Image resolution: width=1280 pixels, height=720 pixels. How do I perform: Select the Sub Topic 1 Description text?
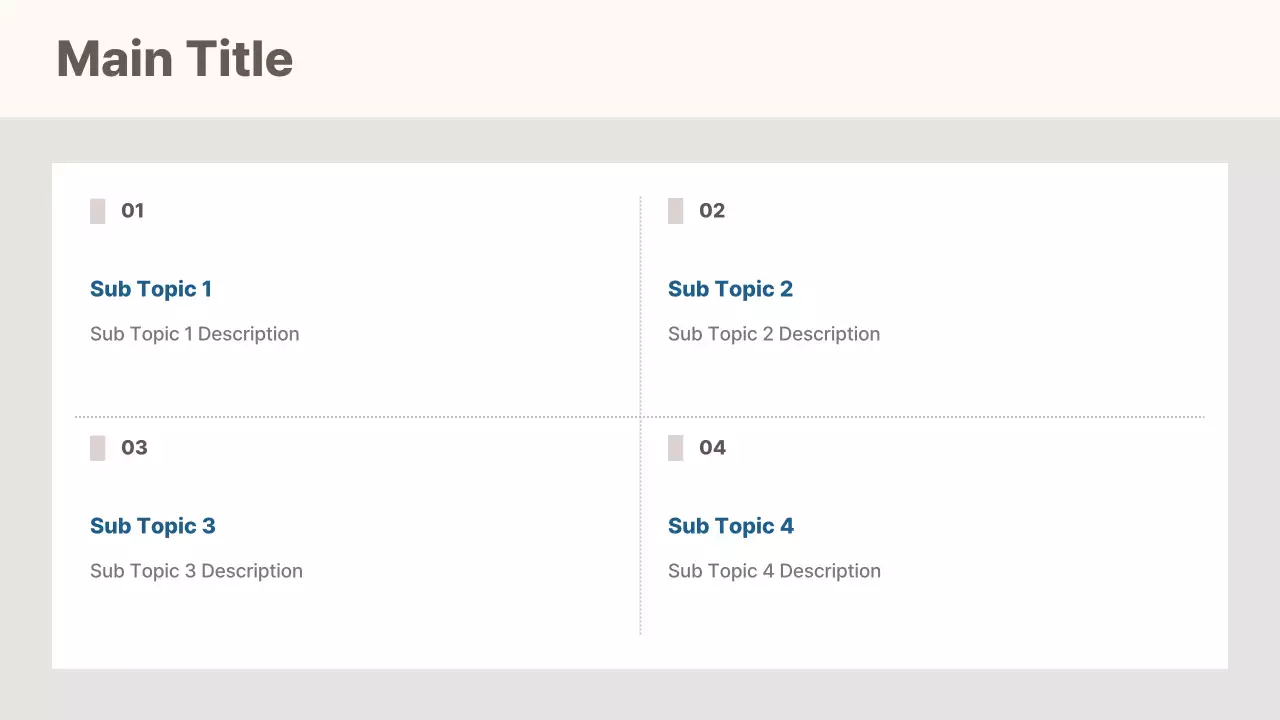tap(195, 334)
